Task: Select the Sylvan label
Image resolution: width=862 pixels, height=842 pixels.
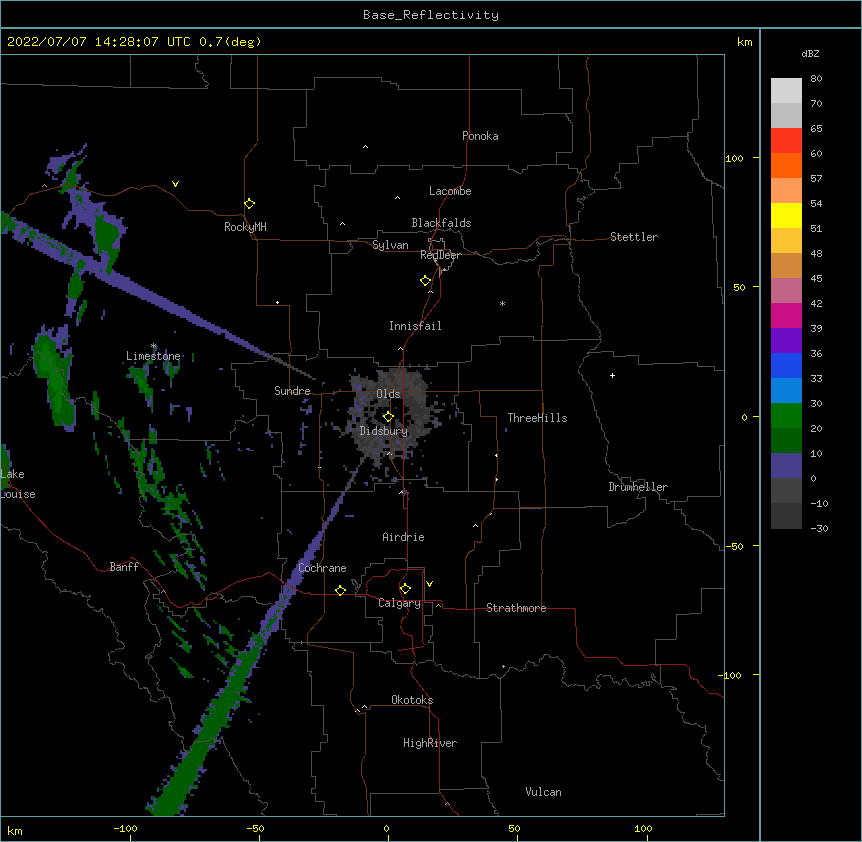Action: click(x=390, y=245)
